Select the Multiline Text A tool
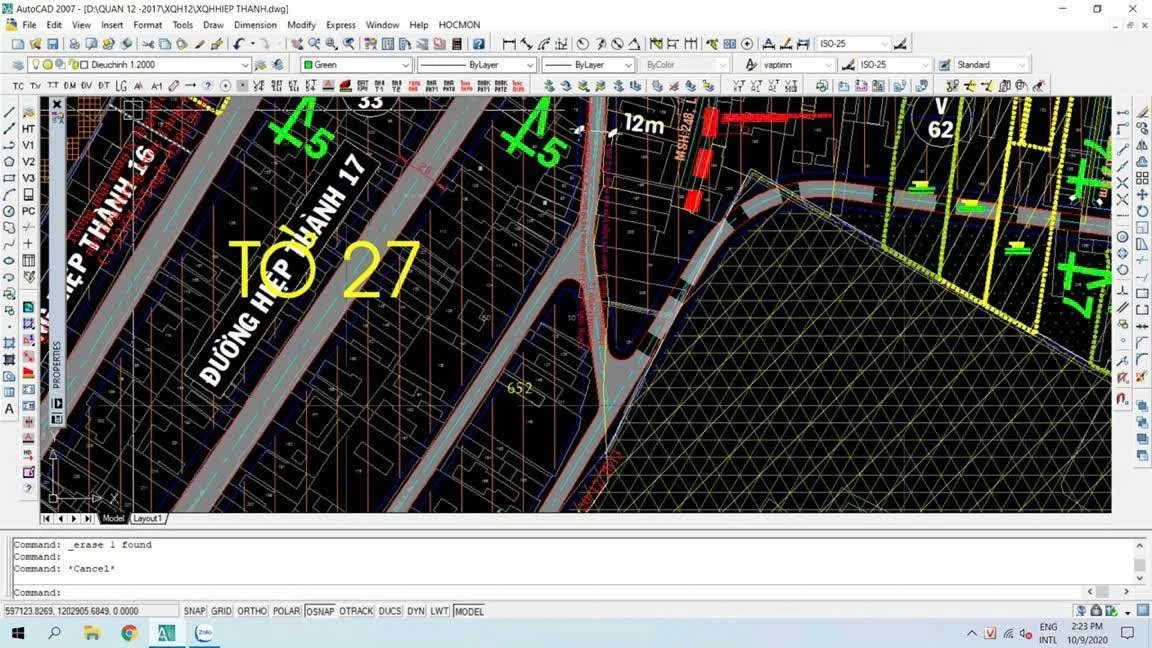Image resolution: width=1152 pixels, height=648 pixels. tap(9, 408)
